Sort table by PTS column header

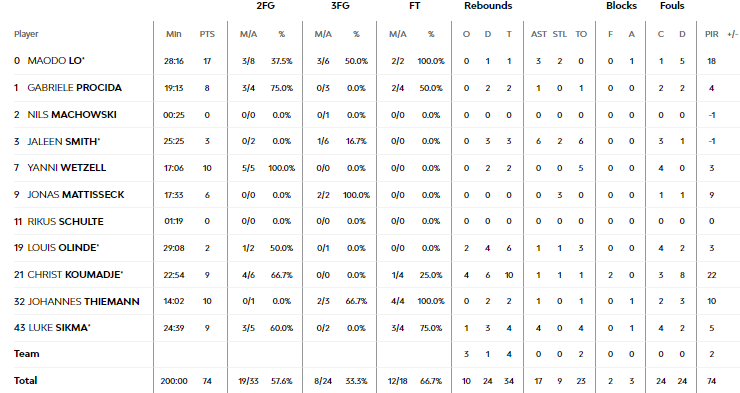pyautogui.click(x=207, y=34)
